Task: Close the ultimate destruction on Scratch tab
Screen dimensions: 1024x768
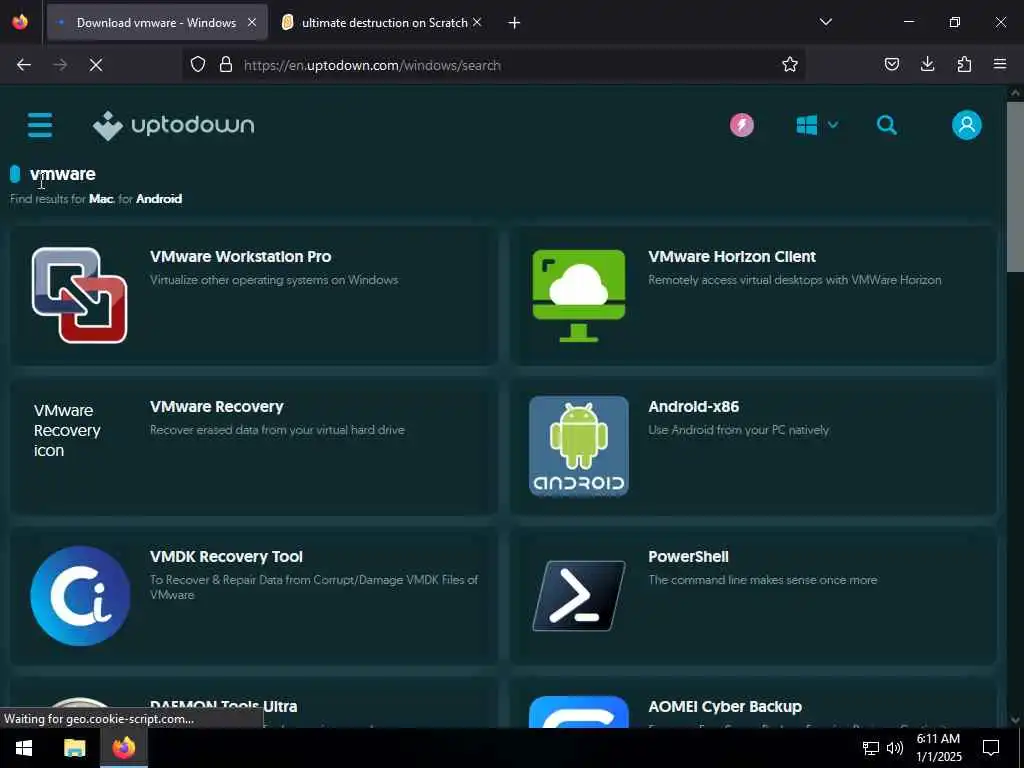Action: (x=477, y=22)
